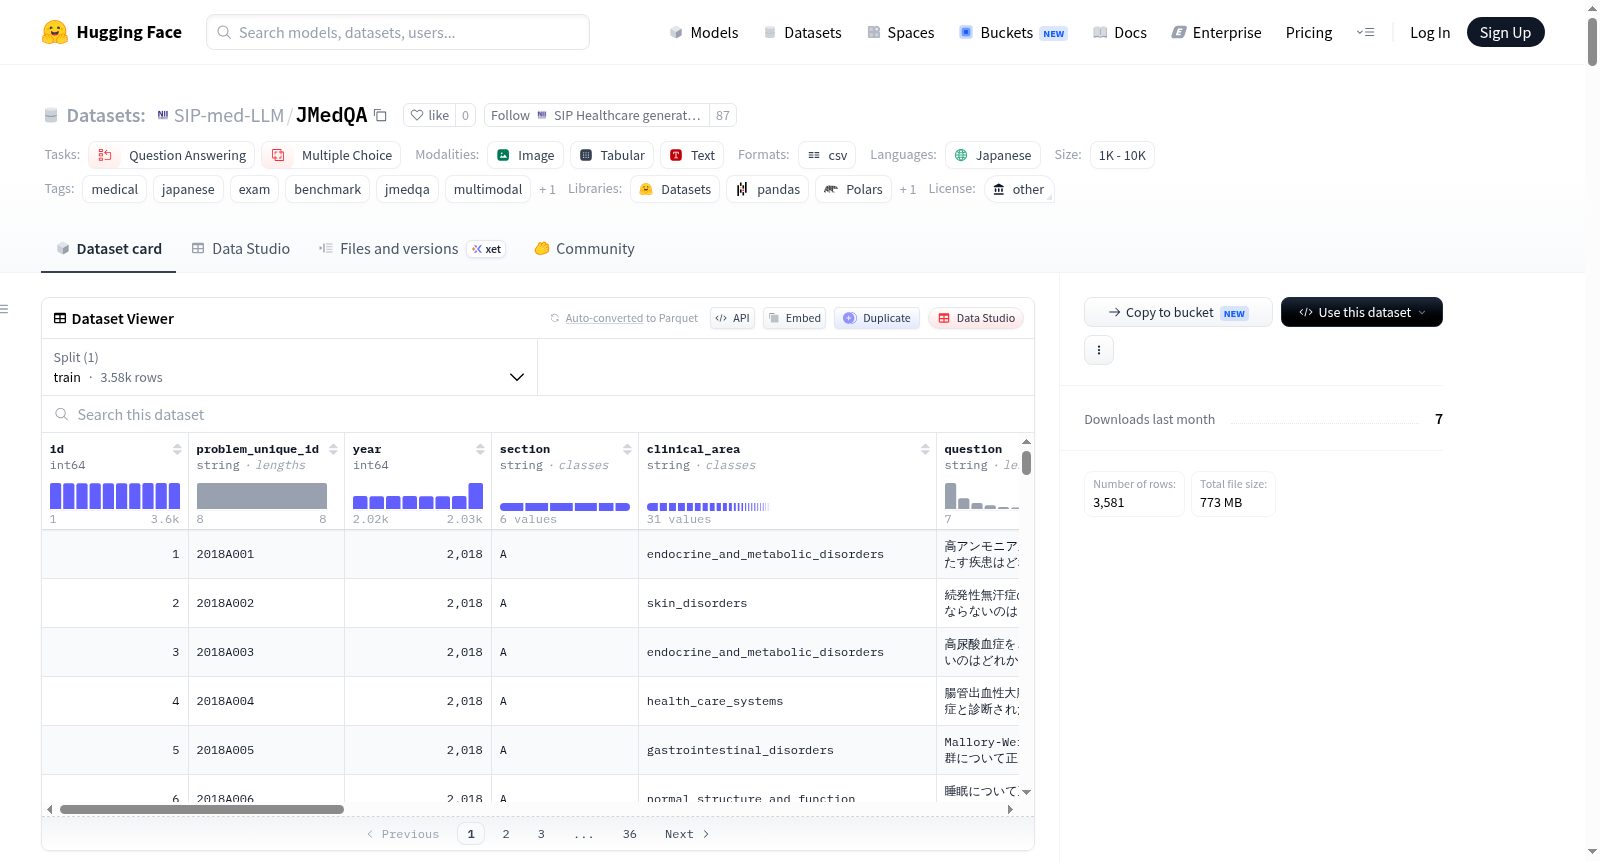
Task: Open Enterprise in top navigation
Action: [x=1216, y=32]
